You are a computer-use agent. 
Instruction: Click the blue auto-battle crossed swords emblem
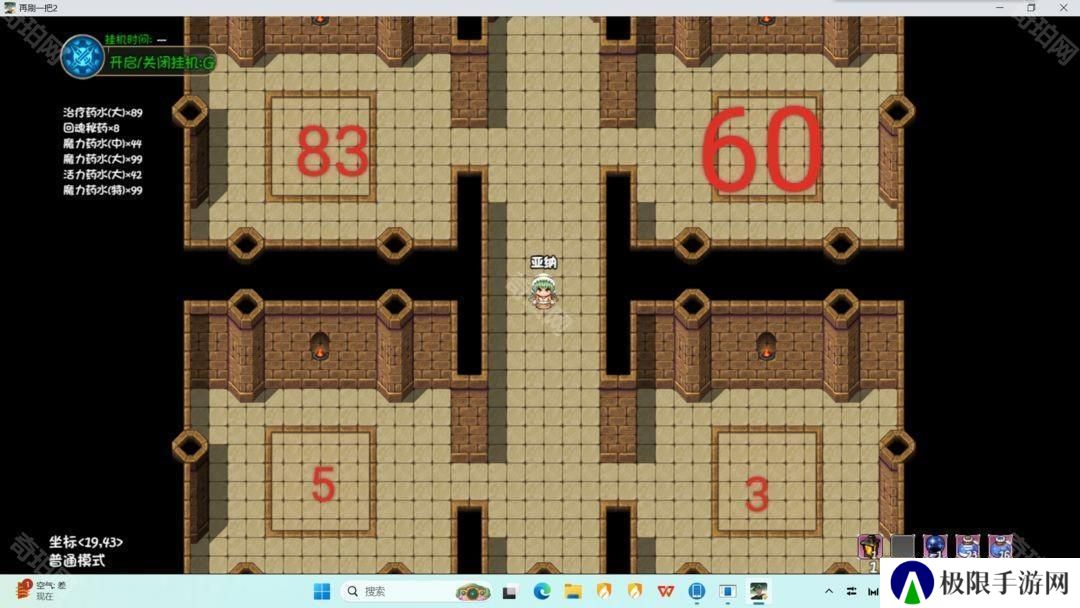82,56
